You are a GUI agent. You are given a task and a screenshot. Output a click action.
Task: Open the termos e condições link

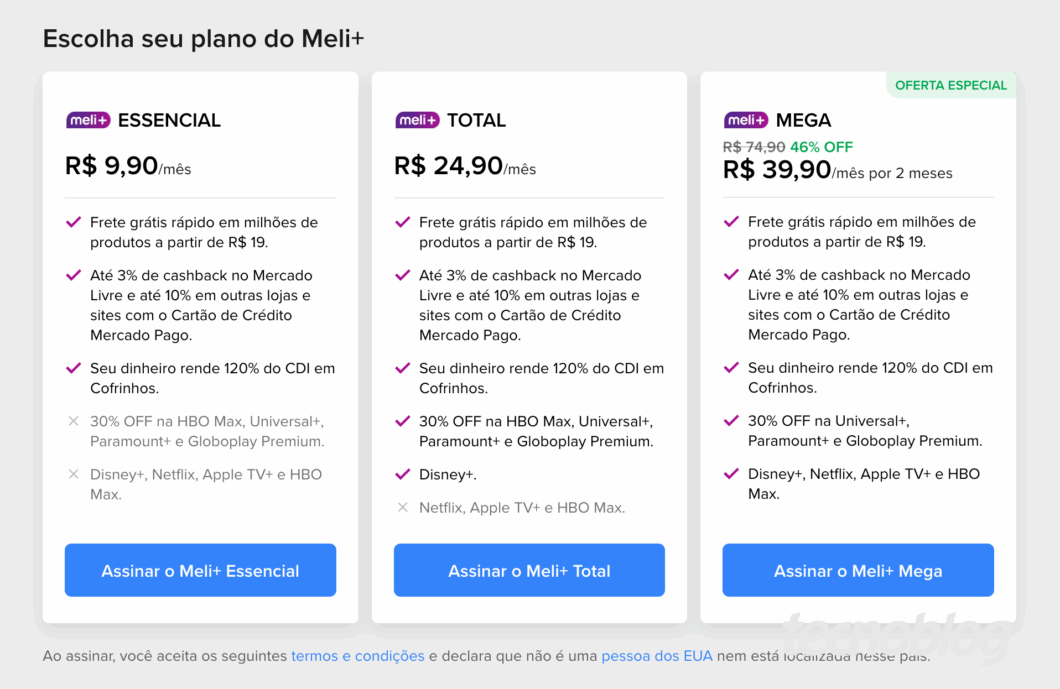click(x=357, y=655)
